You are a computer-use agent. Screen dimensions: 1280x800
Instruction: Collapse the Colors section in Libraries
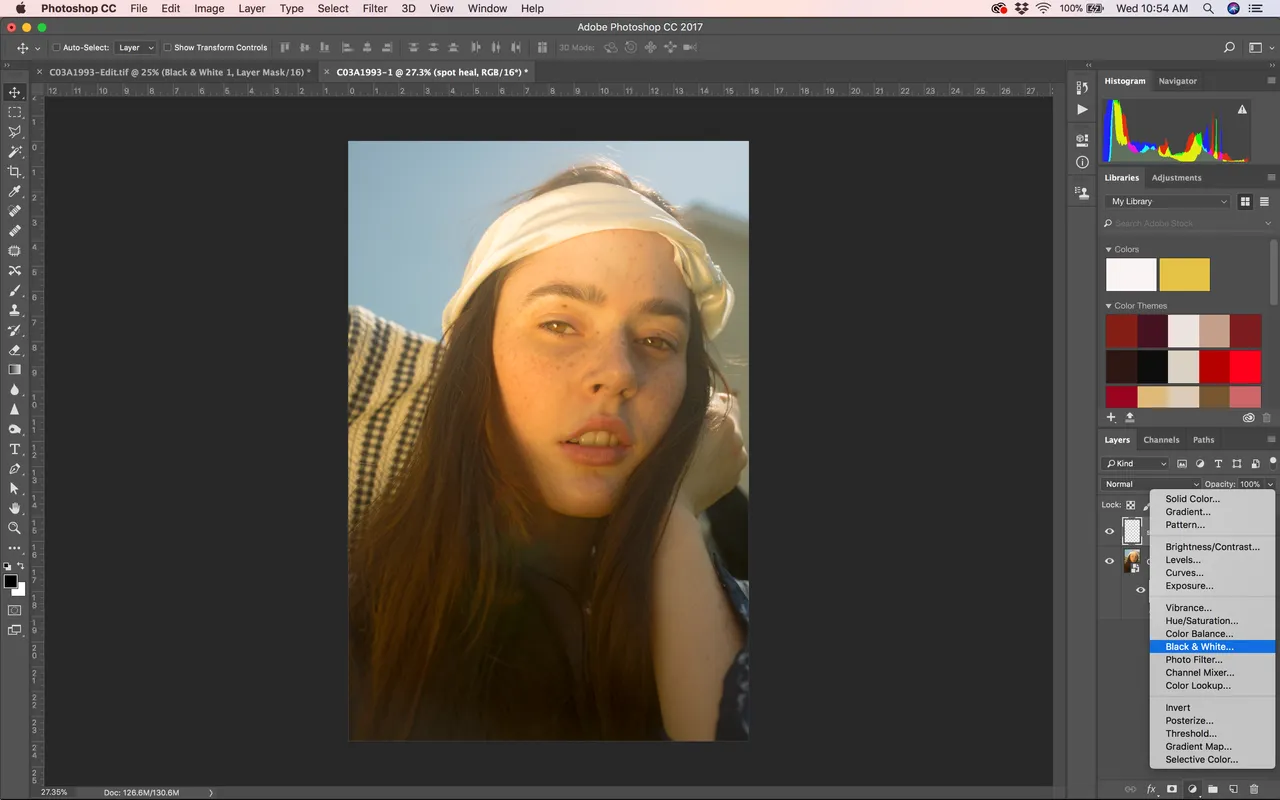(x=1108, y=250)
